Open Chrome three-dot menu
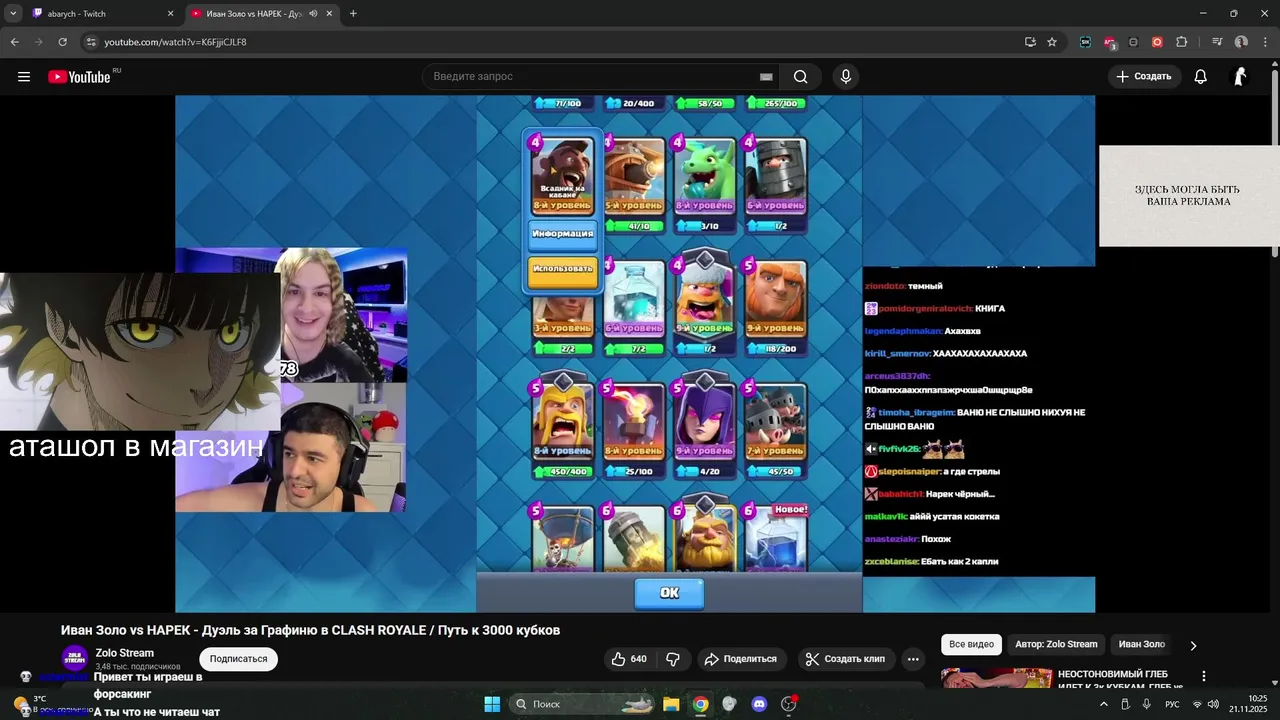 (1265, 42)
